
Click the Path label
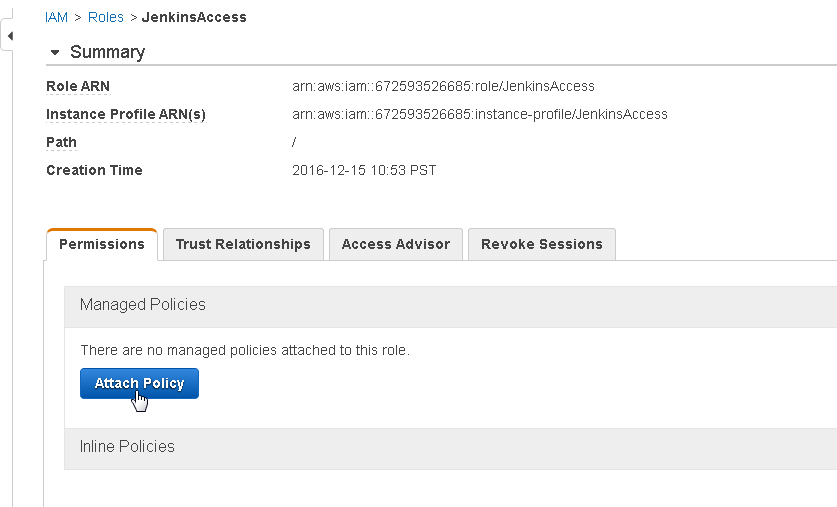coord(61,142)
